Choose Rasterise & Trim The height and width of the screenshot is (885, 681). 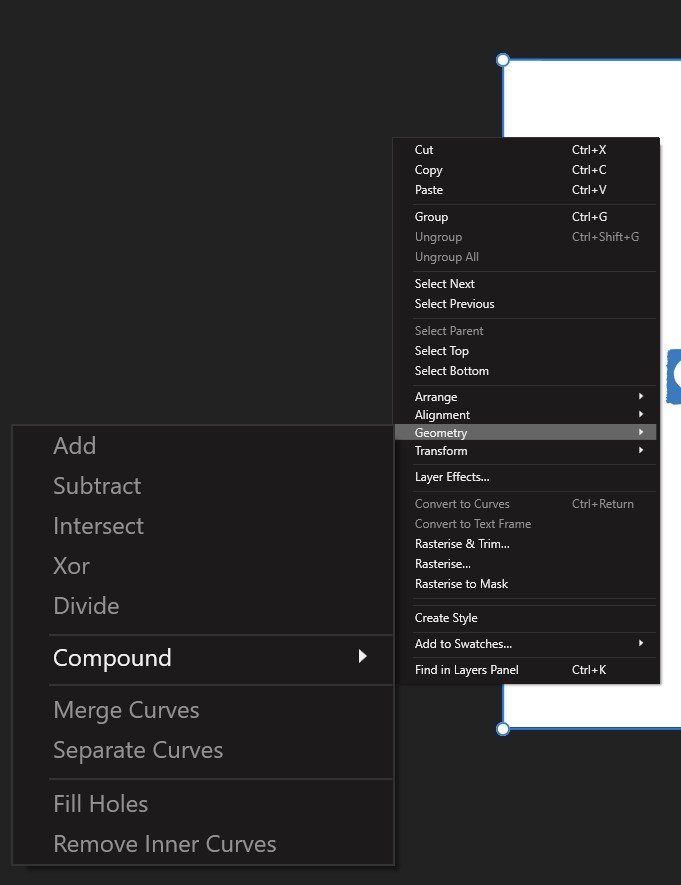526,544
